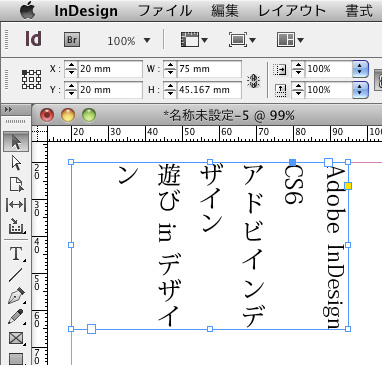Click the X value stepper arrows
This screenshot has width=382, height=365.
71,69
